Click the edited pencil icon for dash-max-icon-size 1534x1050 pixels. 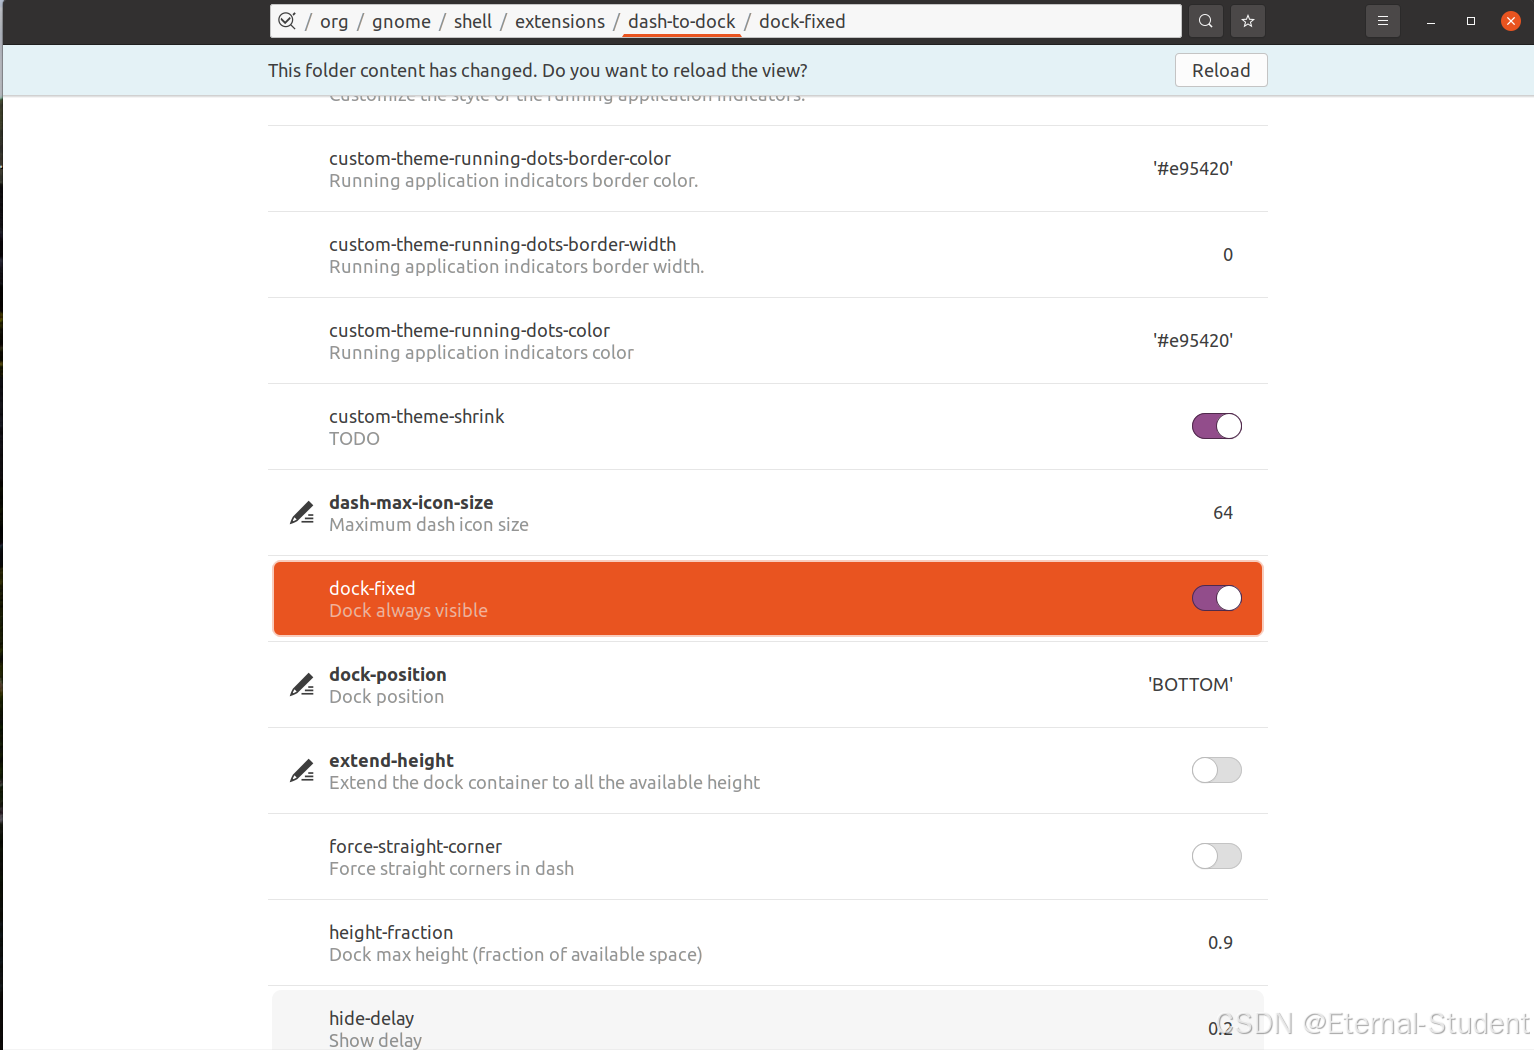(302, 513)
